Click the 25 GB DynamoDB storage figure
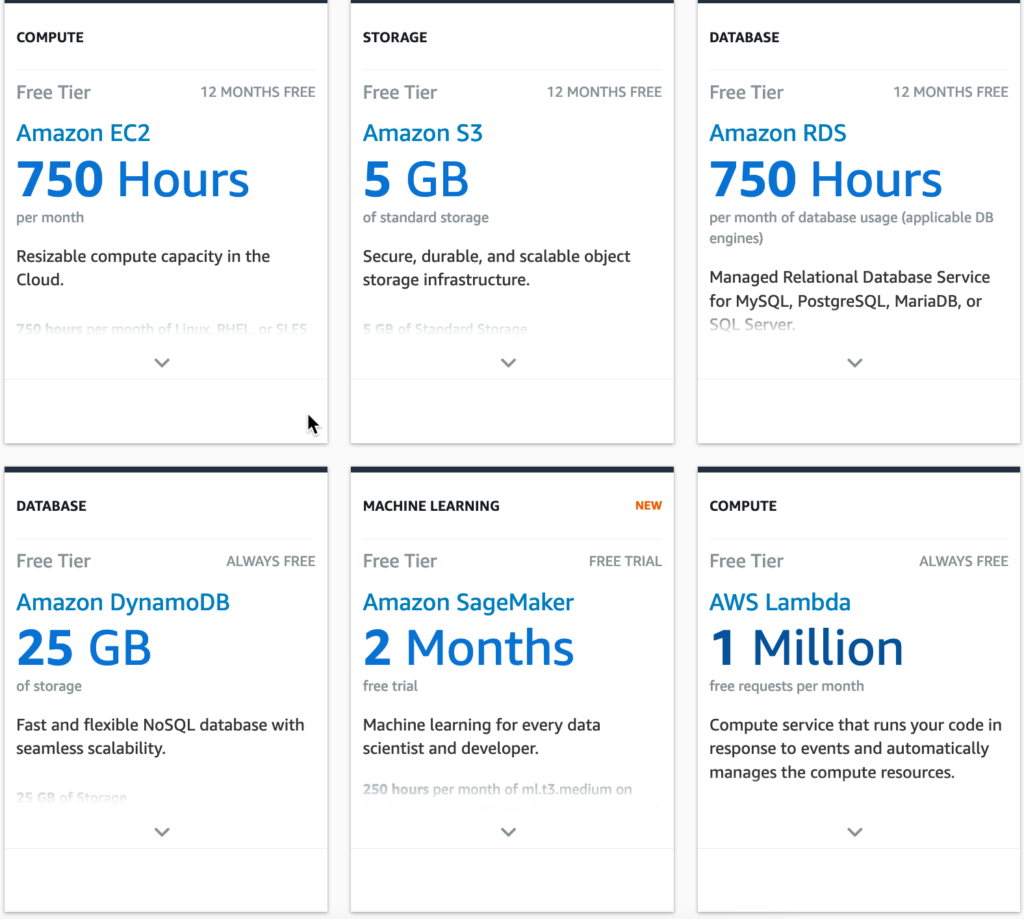Screen dimensions: 1024x919 [84, 649]
